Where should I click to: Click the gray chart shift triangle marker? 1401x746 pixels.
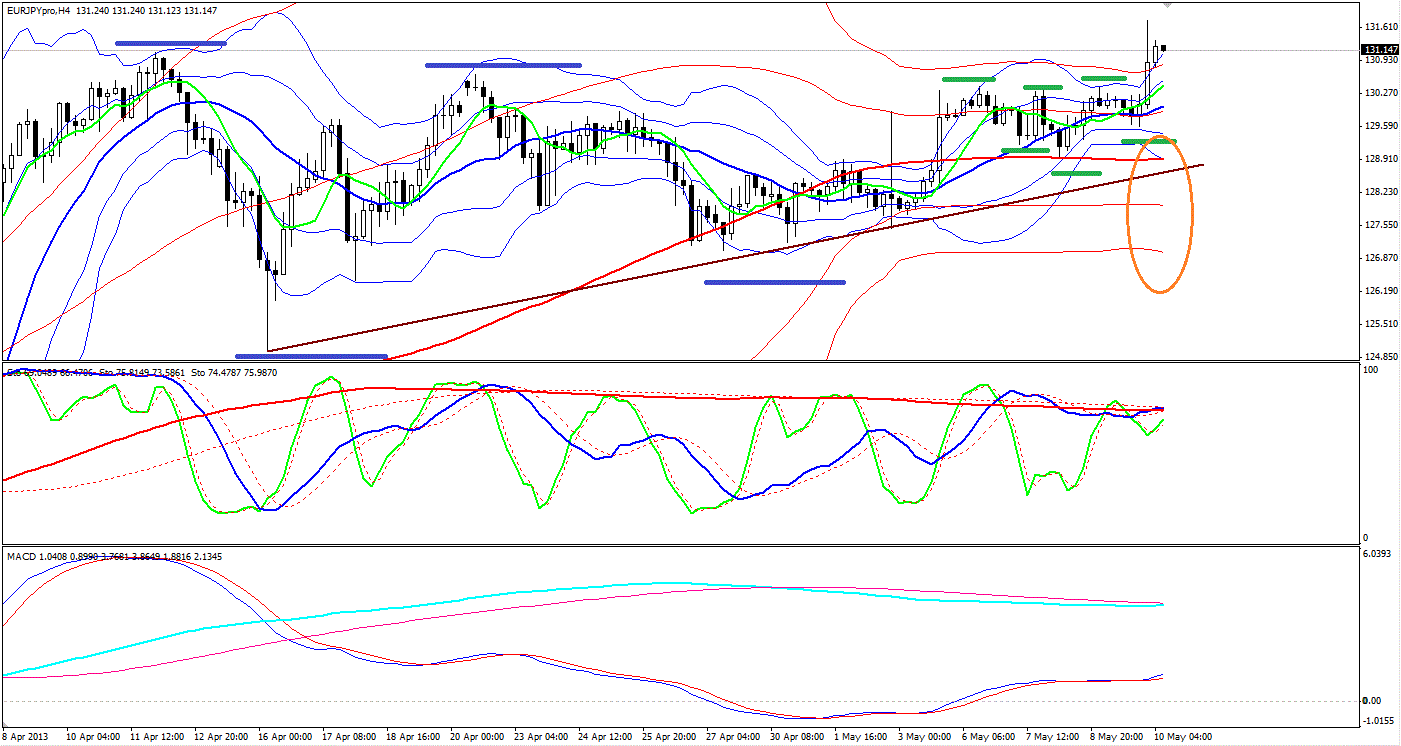(1168, 5)
